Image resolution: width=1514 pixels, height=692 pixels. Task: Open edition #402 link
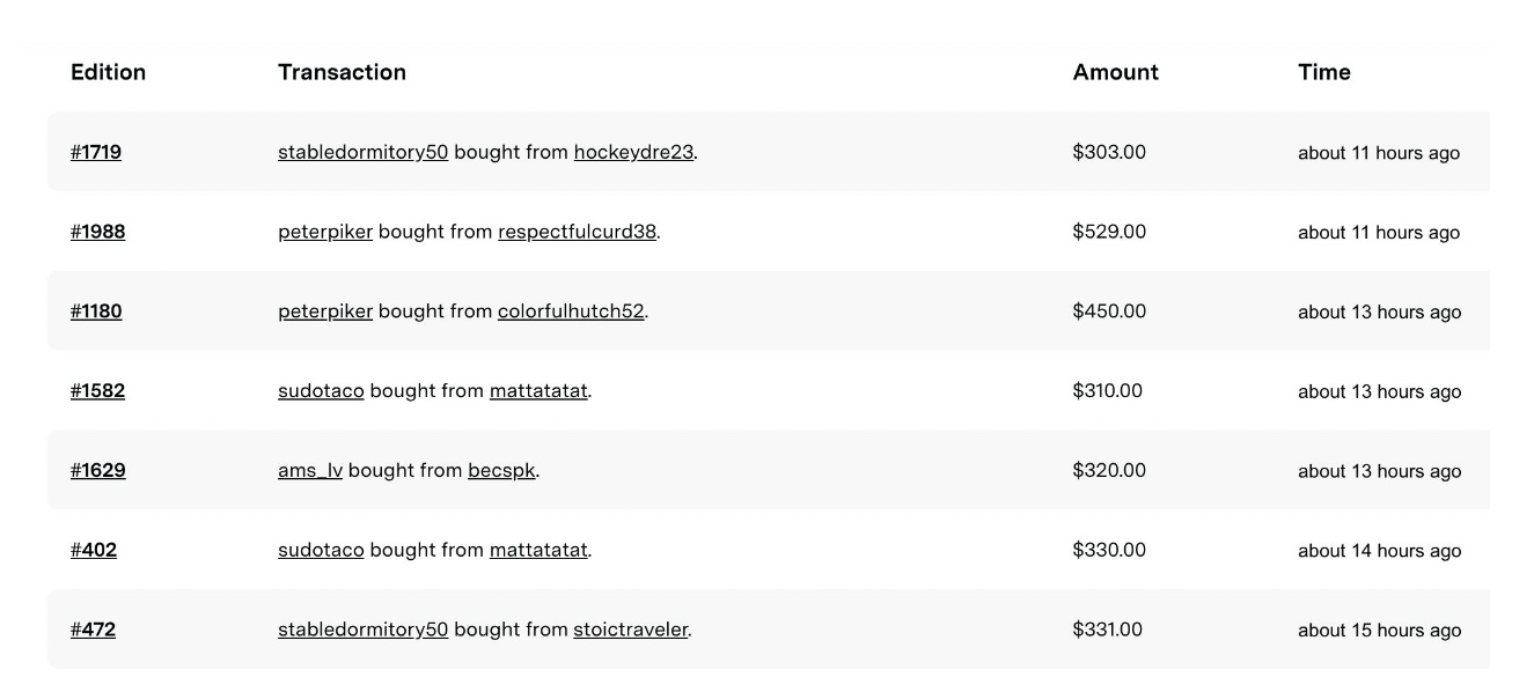[93, 550]
